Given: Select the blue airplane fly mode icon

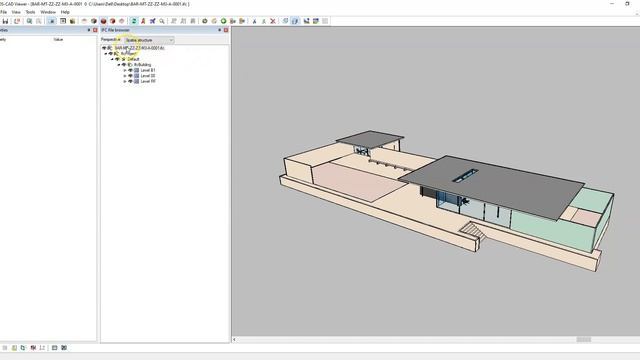Looking at the screenshot, I should [x=152, y=21].
